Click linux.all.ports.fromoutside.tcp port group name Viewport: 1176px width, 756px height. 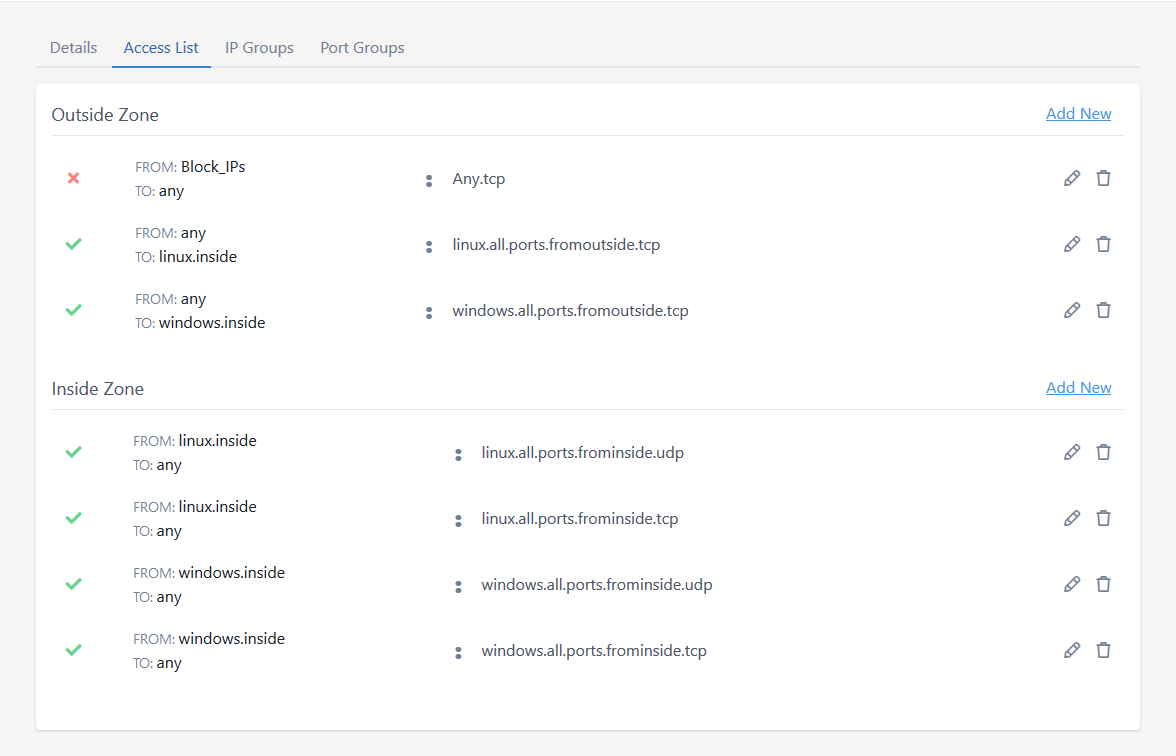[x=556, y=245]
